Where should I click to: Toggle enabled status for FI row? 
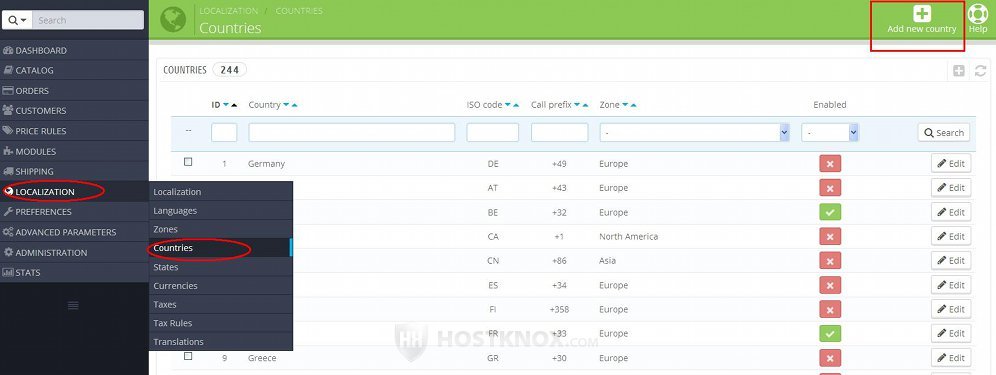coord(830,310)
